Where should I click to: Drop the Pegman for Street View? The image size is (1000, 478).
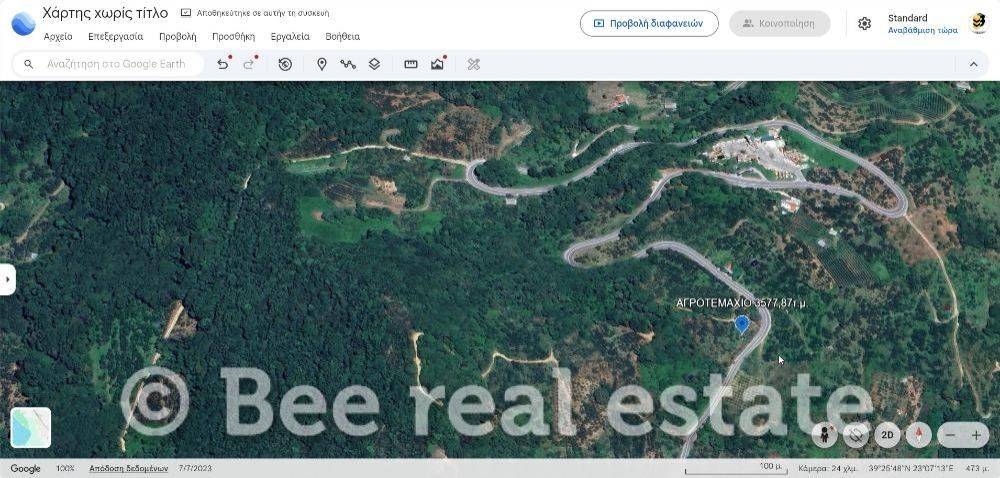pyautogui.click(x=825, y=435)
